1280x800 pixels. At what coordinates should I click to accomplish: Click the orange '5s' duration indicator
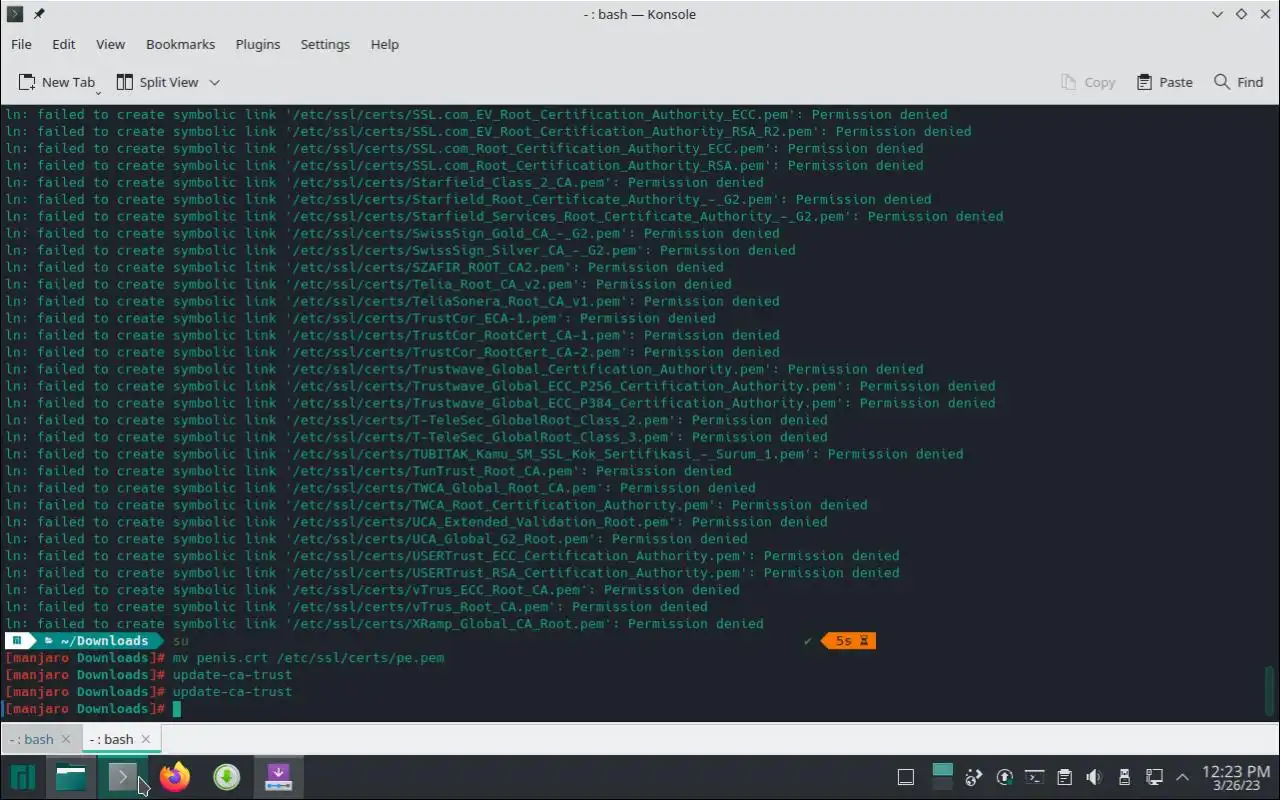click(849, 641)
